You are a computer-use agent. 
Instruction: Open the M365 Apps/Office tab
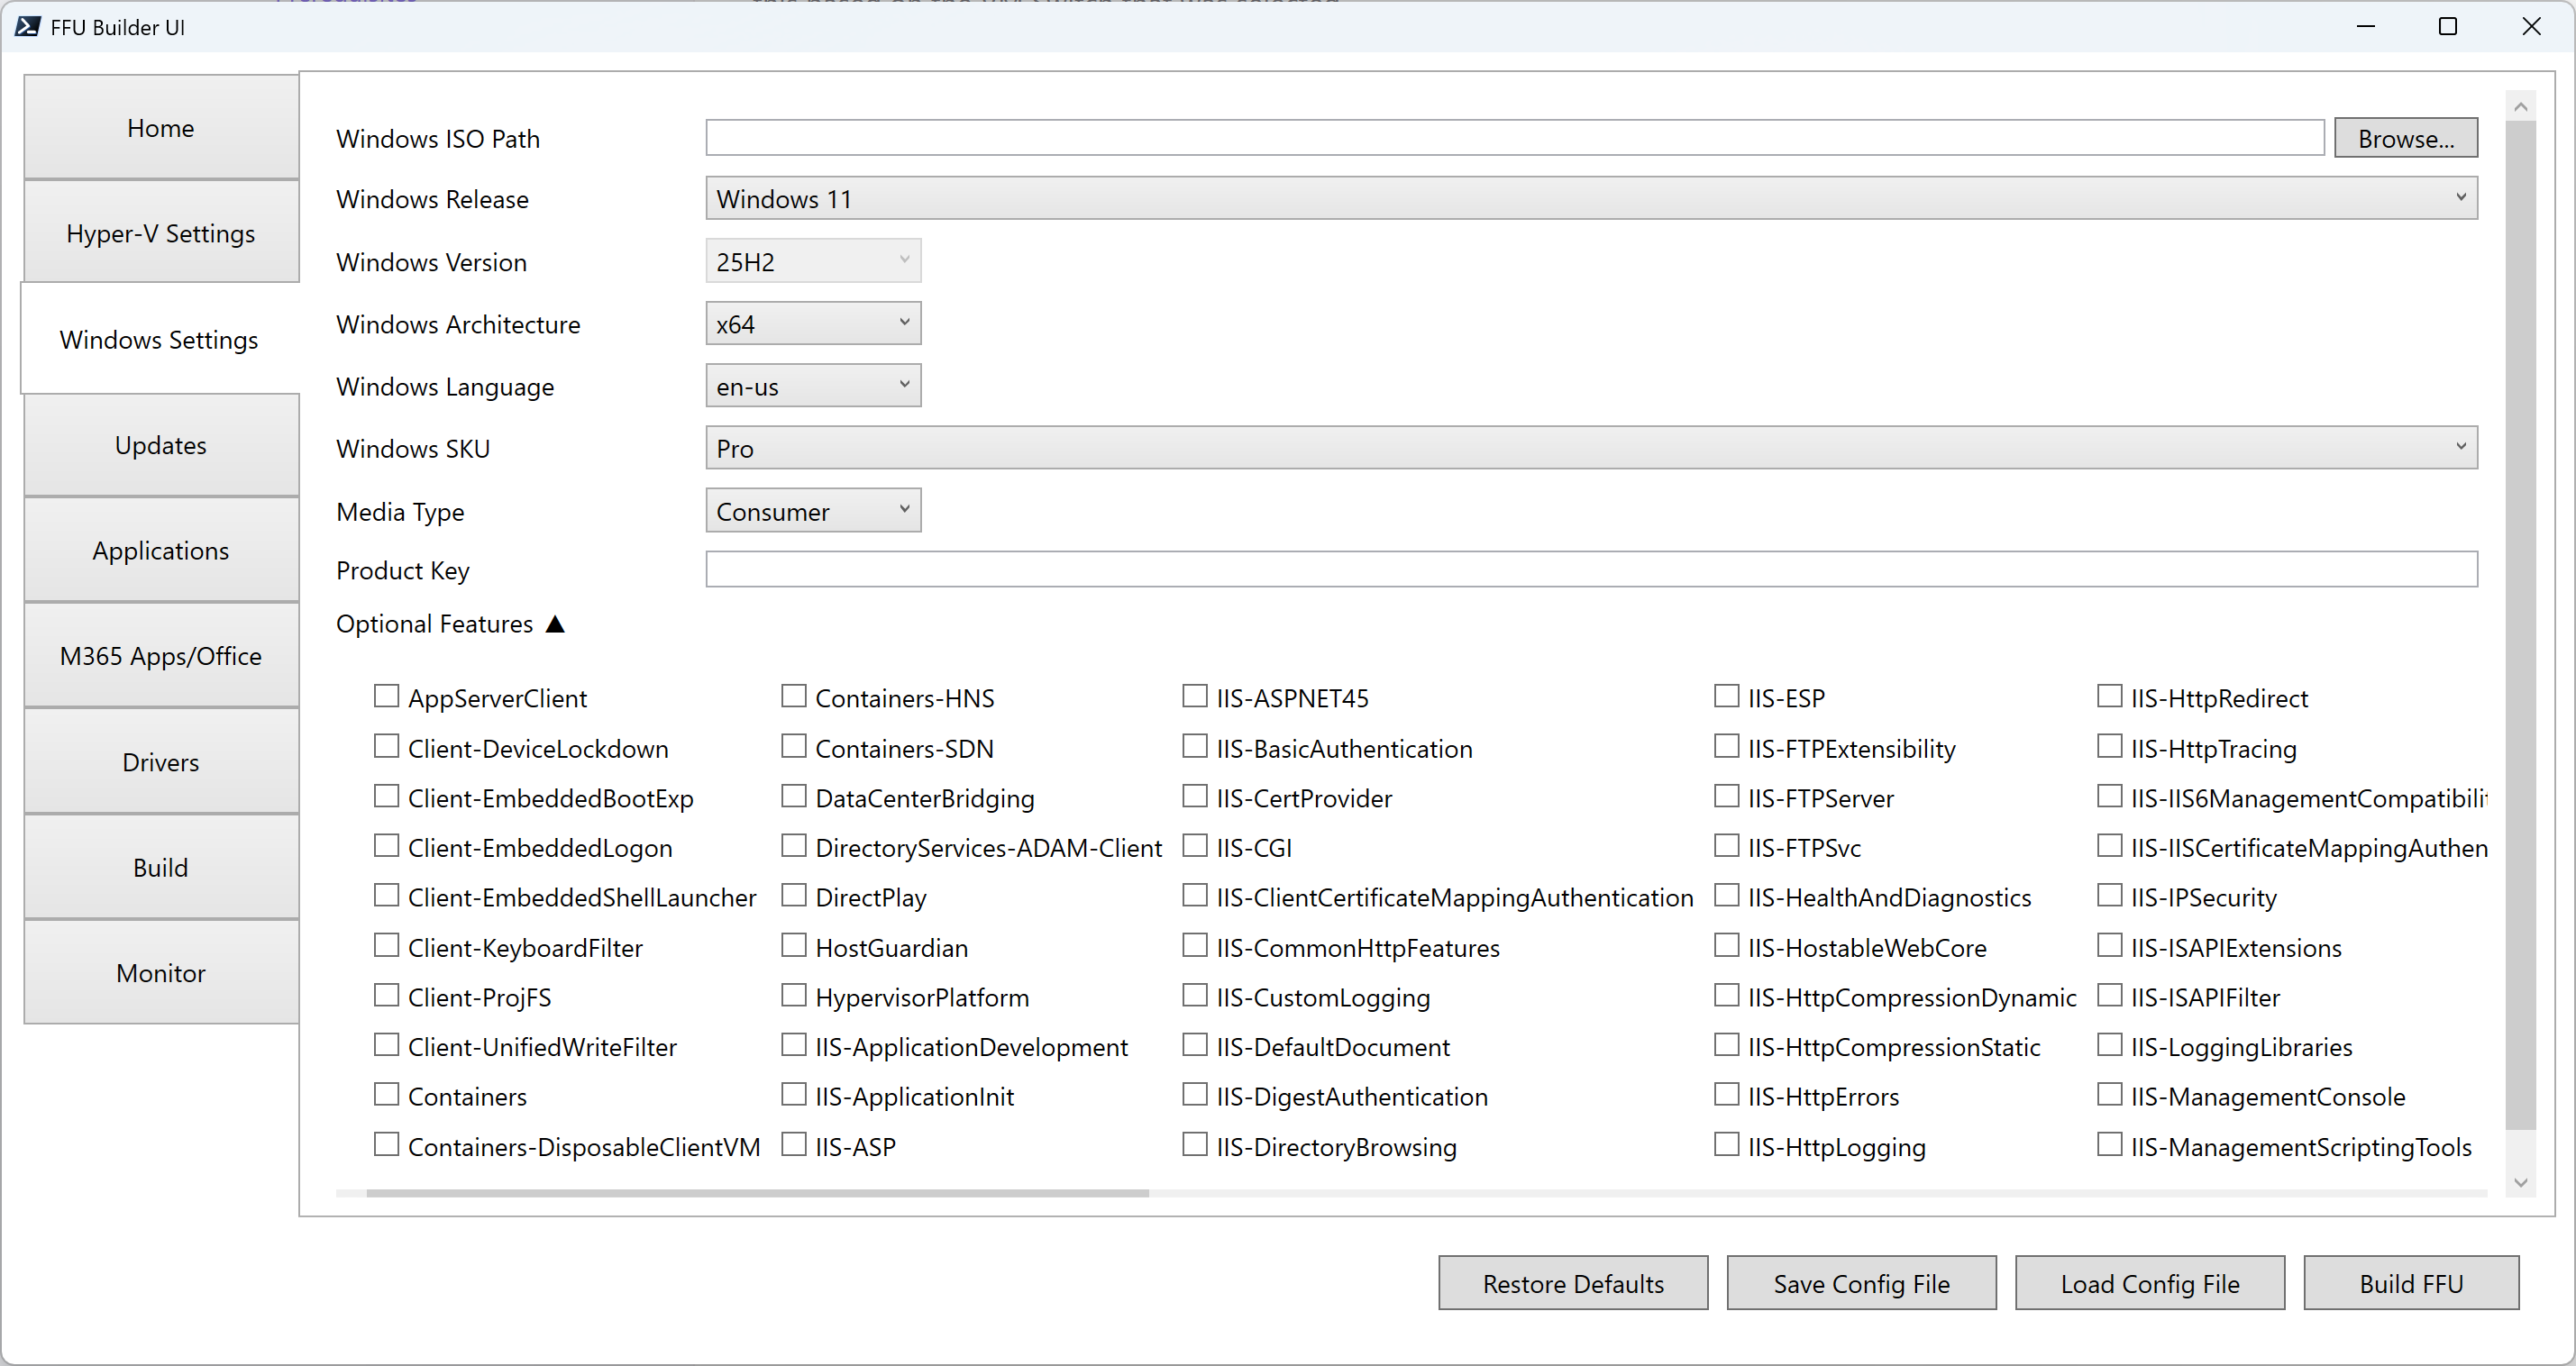[x=161, y=656]
